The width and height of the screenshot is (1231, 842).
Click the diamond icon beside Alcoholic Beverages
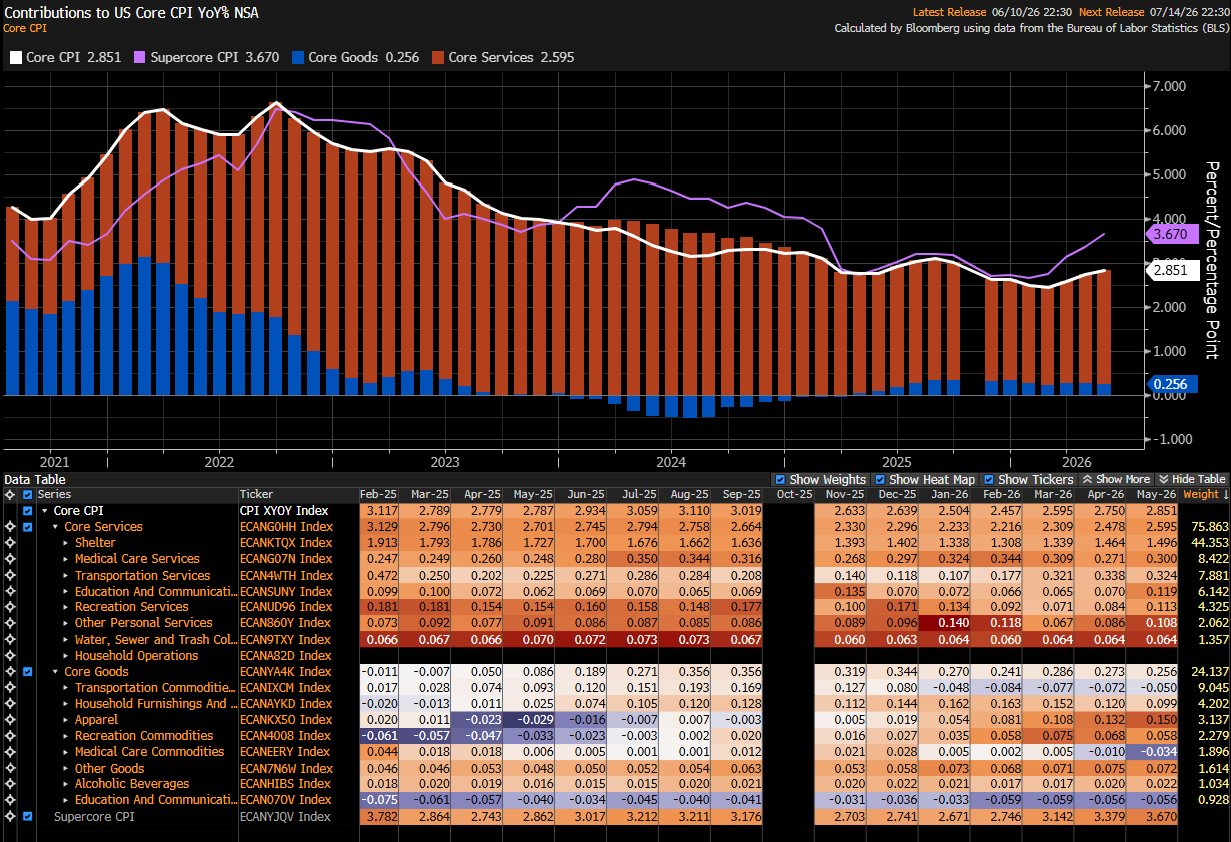pos(11,784)
